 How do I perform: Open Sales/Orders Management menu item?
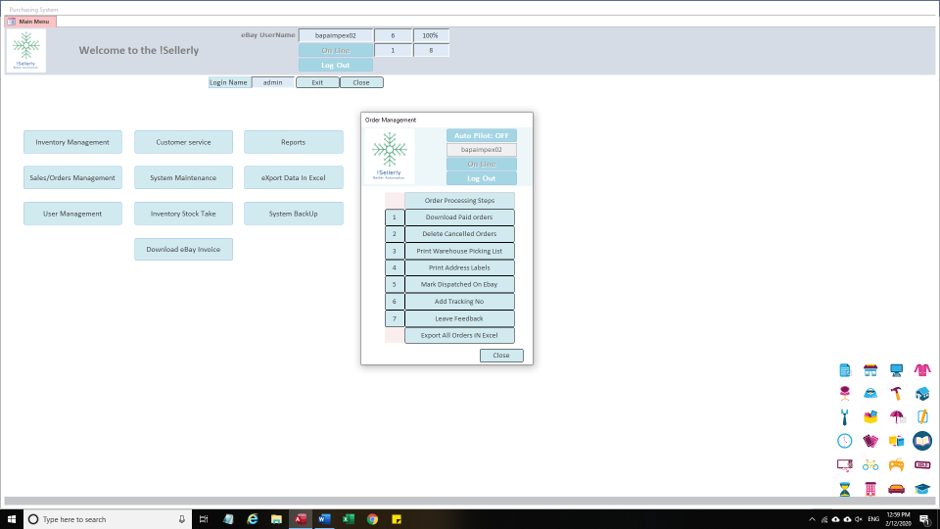point(73,178)
